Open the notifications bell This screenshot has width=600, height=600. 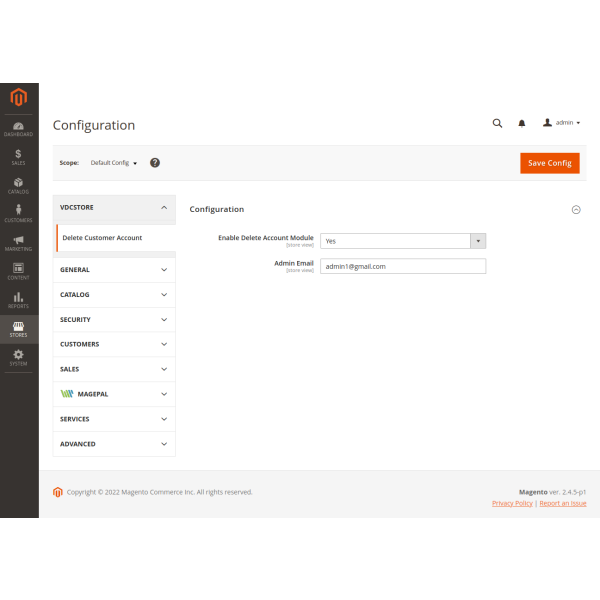point(521,123)
